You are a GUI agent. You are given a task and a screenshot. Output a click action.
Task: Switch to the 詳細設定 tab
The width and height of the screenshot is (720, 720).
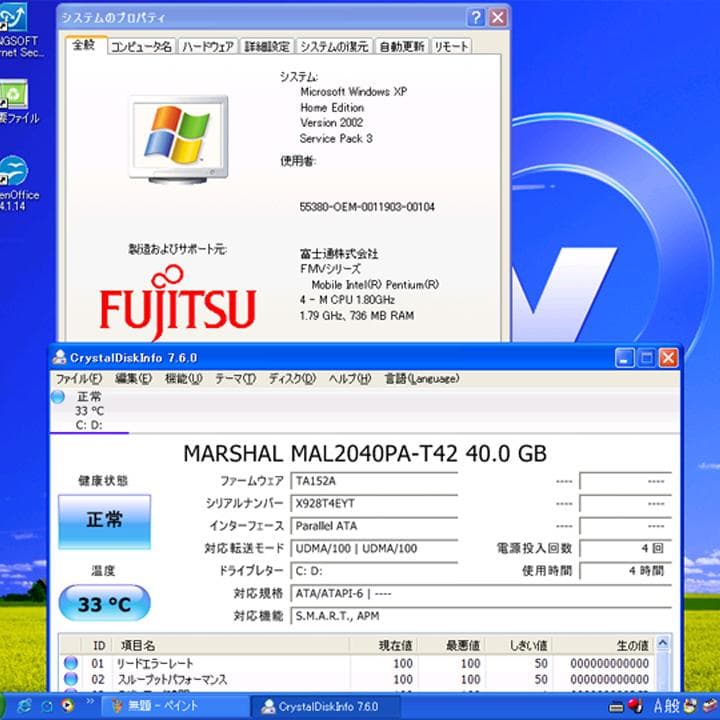coord(267,46)
